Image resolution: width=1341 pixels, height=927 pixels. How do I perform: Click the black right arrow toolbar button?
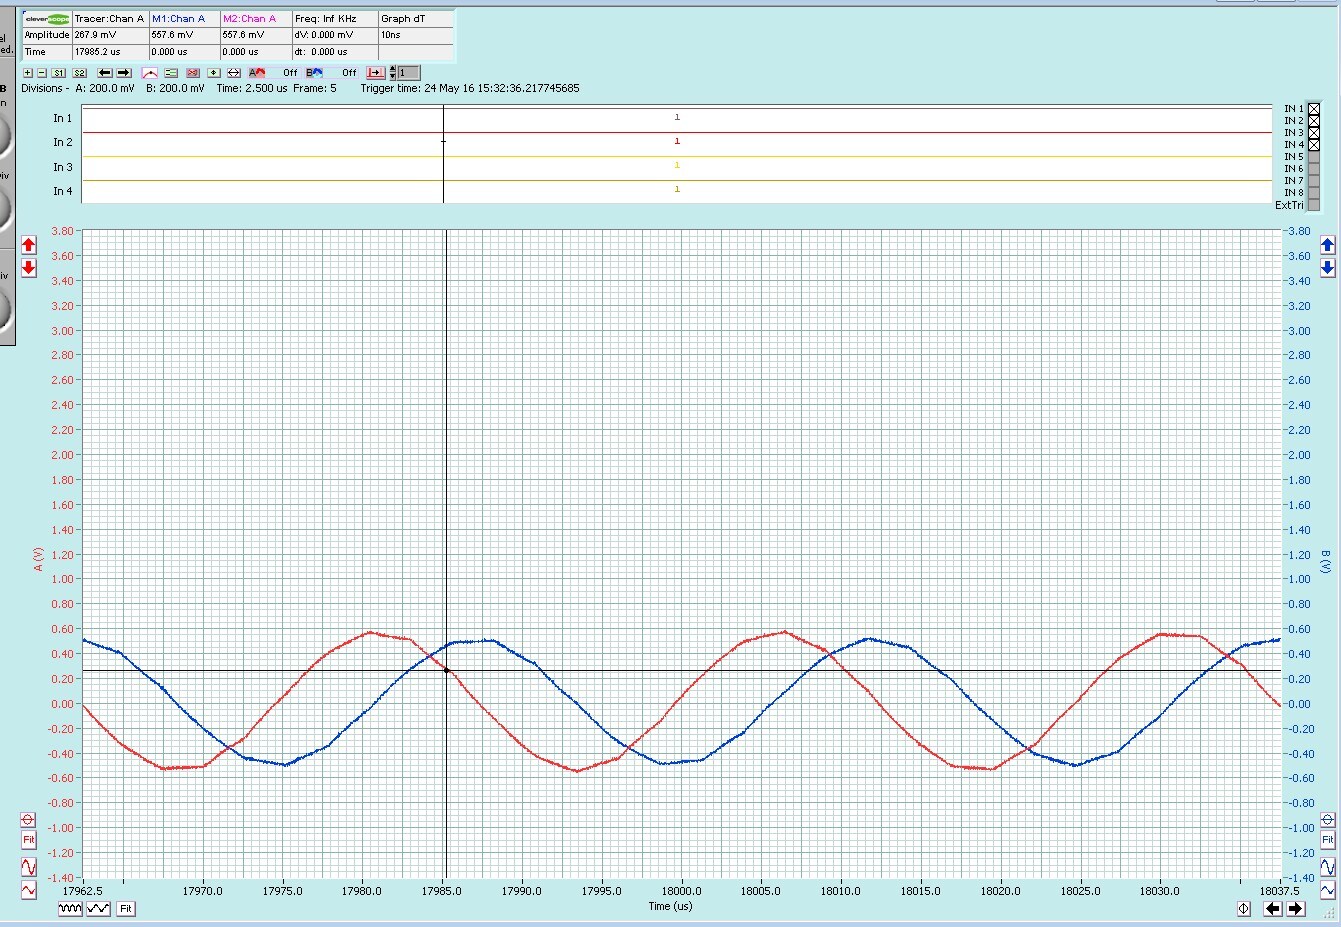(x=124, y=73)
